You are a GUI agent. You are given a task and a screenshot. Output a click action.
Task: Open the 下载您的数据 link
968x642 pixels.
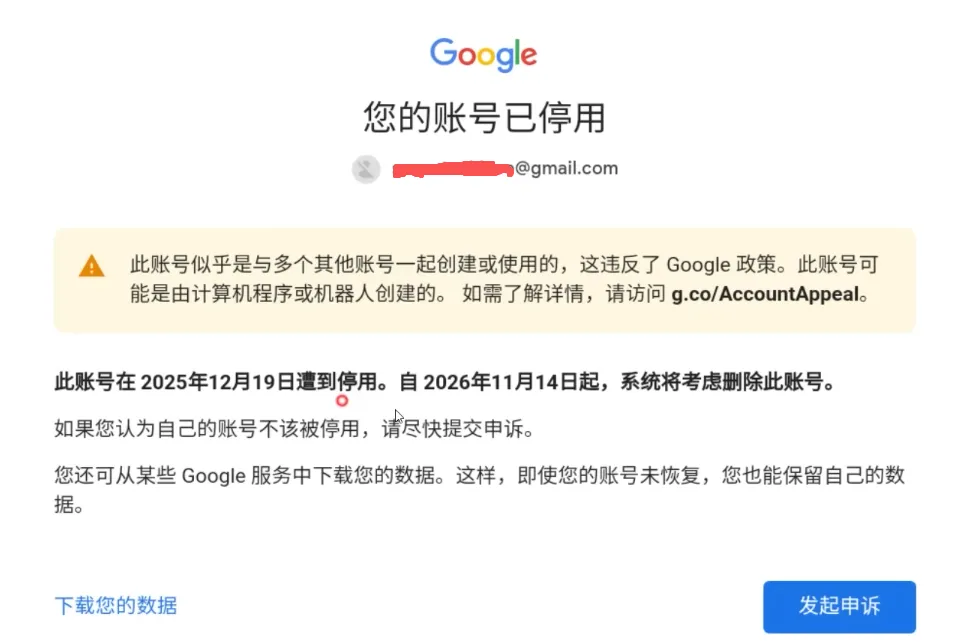[115, 606]
